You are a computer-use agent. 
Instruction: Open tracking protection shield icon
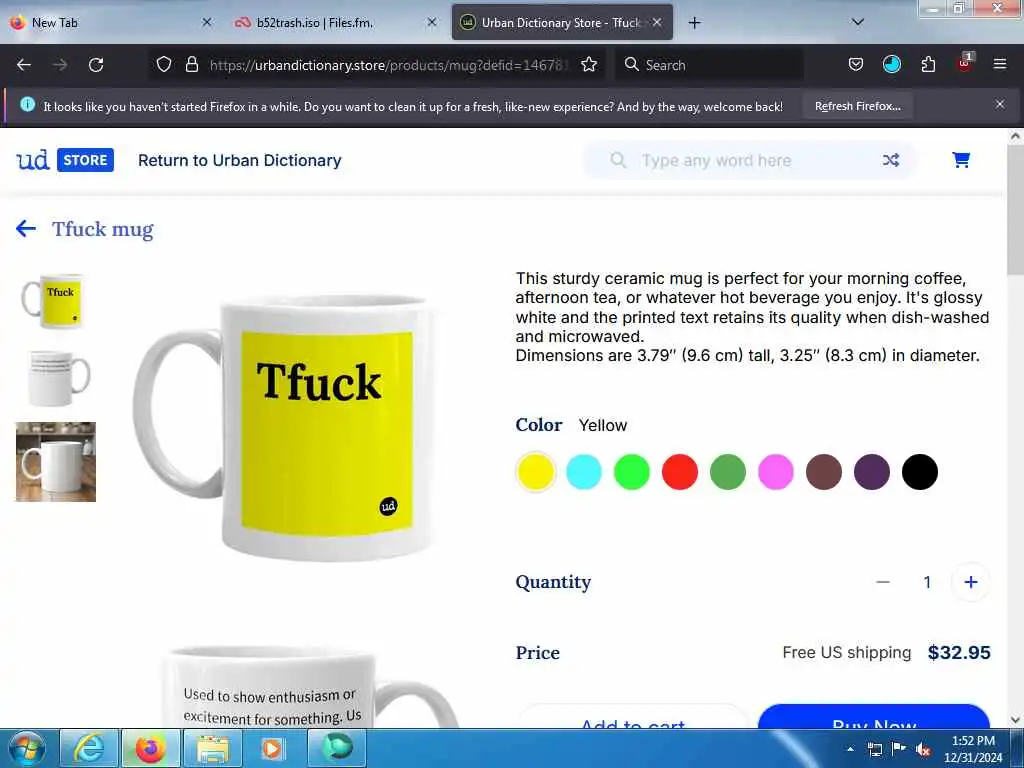164,65
